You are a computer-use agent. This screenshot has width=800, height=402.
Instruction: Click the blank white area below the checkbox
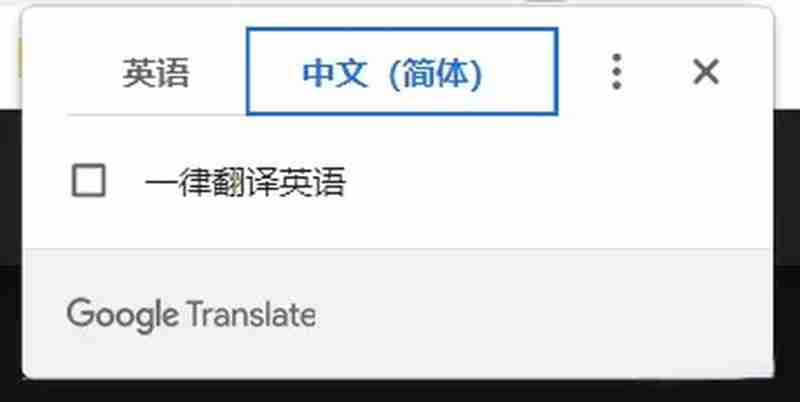(x=398, y=224)
